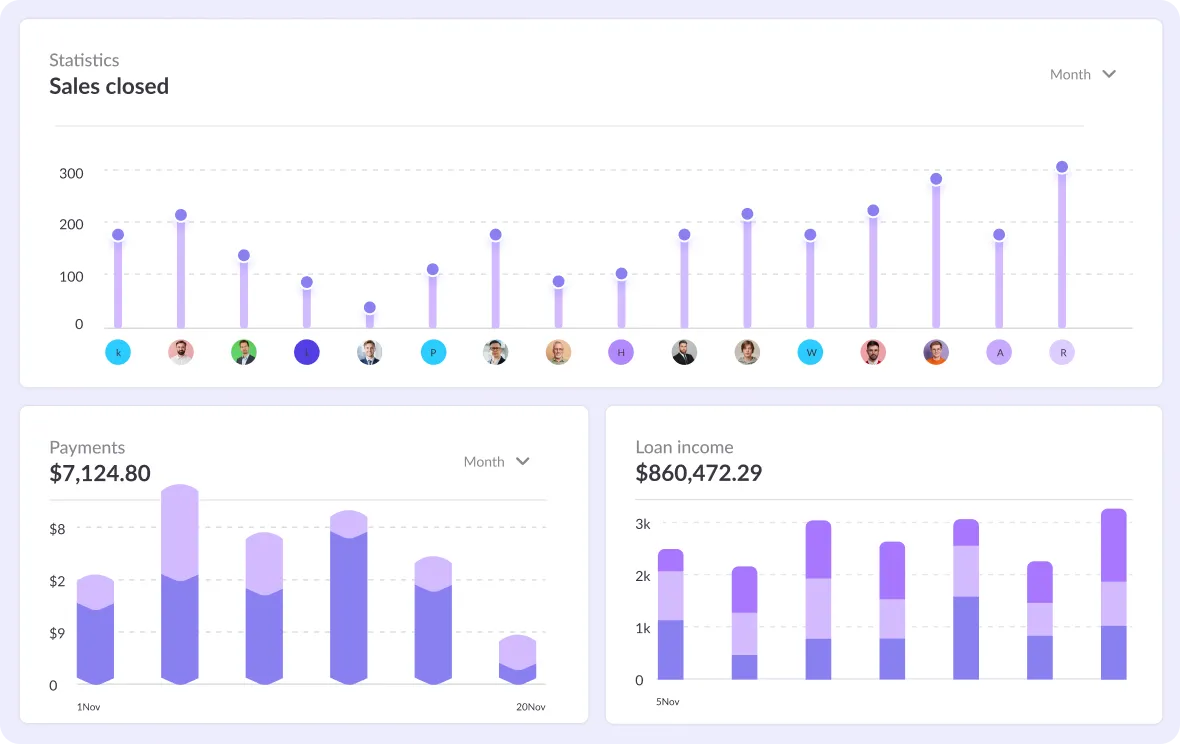The width and height of the screenshot is (1180, 744).
Task: Select the green-background man avatar photo
Action: (x=244, y=352)
